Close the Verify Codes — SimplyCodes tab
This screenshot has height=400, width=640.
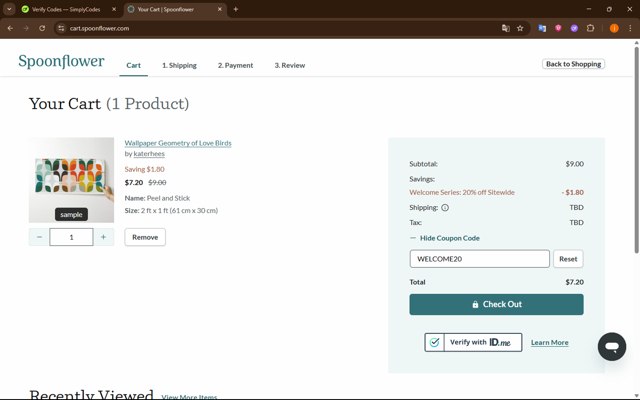pyautogui.click(x=114, y=9)
